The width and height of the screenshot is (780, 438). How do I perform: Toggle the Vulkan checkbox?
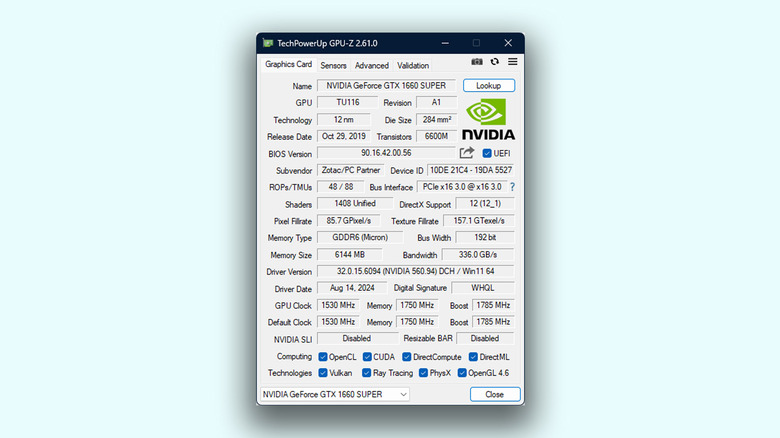tap(323, 373)
